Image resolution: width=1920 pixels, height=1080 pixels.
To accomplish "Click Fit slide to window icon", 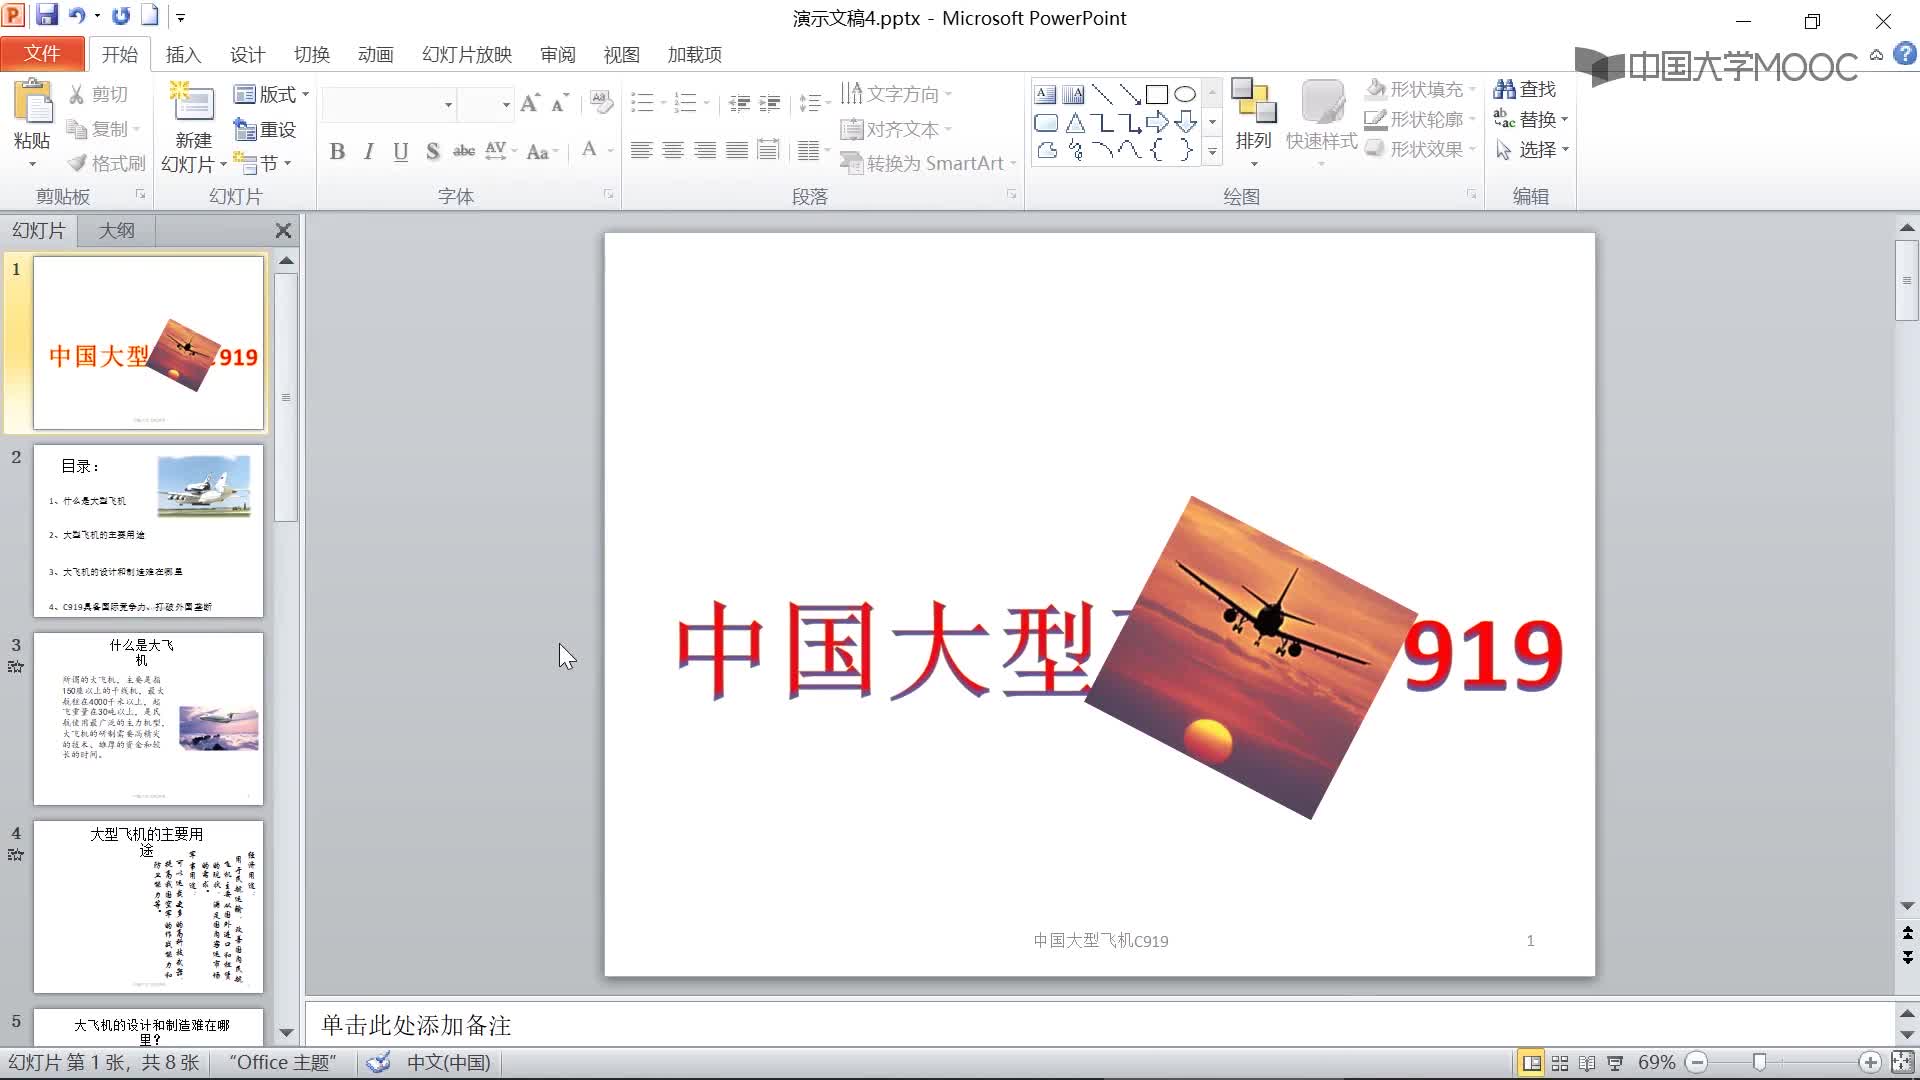I will click(x=1902, y=1063).
